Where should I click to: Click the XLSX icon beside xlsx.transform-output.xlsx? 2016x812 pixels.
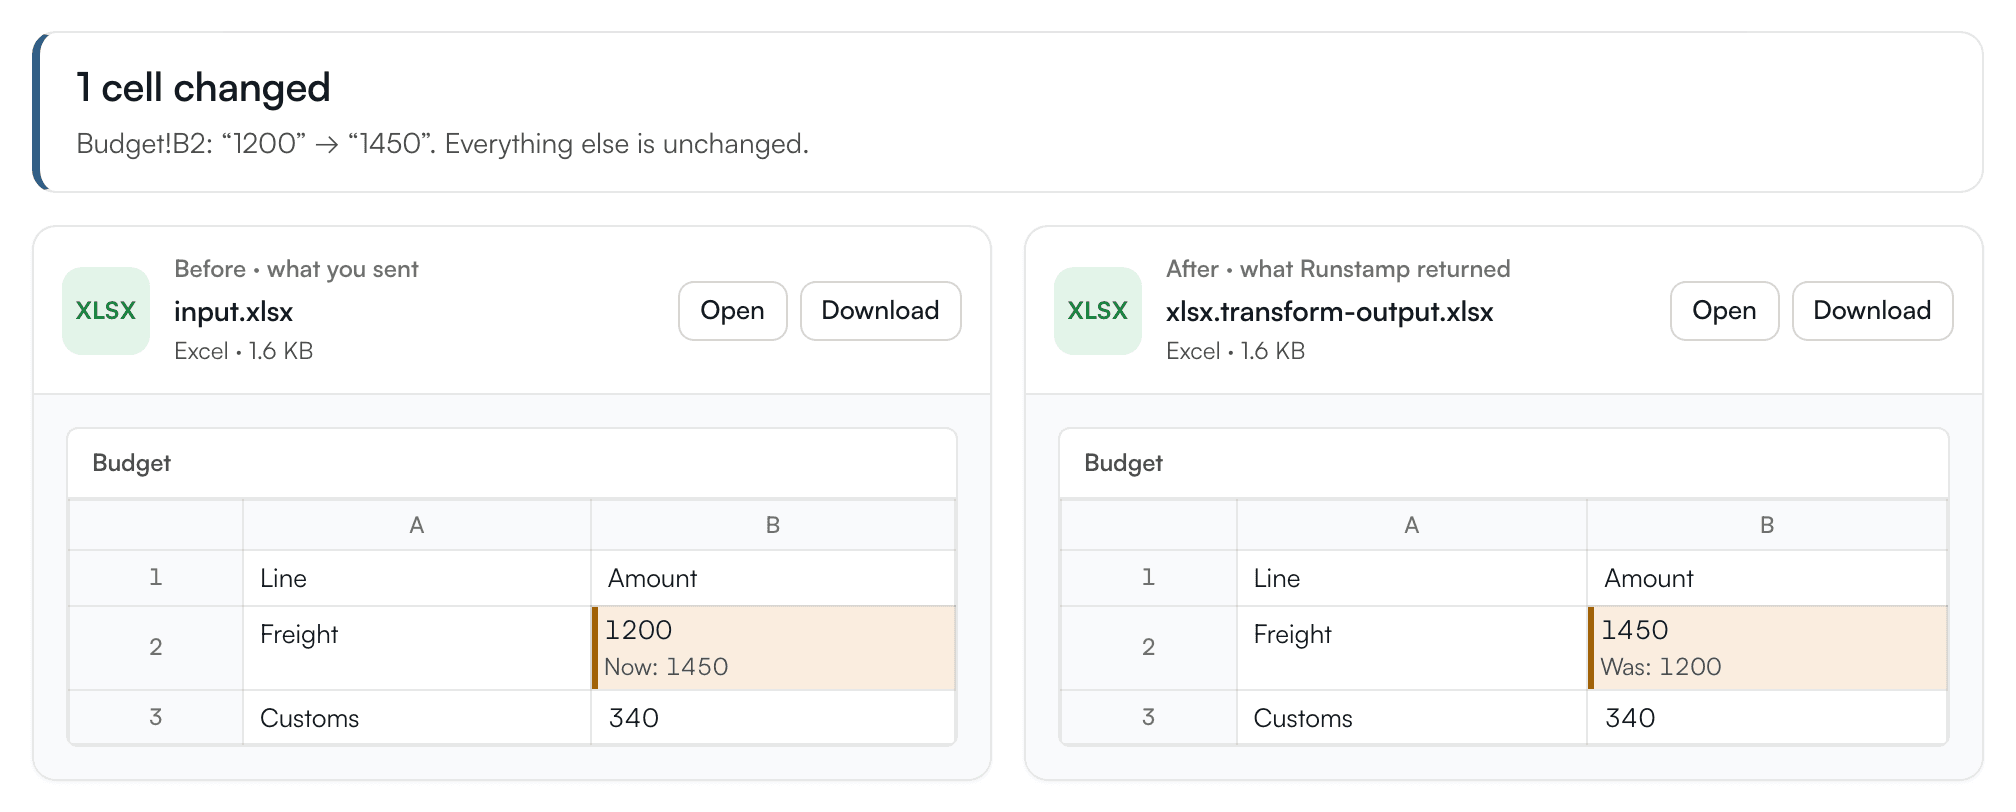tap(1098, 311)
